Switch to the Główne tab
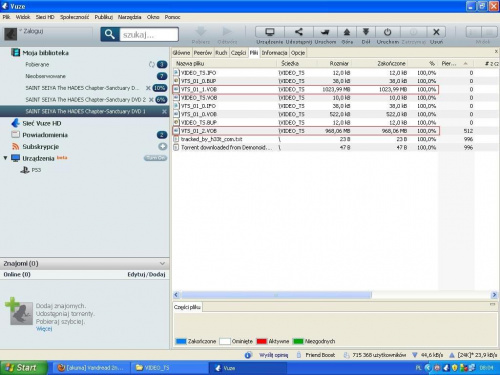The width and height of the screenshot is (500, 375). [181, 53]
